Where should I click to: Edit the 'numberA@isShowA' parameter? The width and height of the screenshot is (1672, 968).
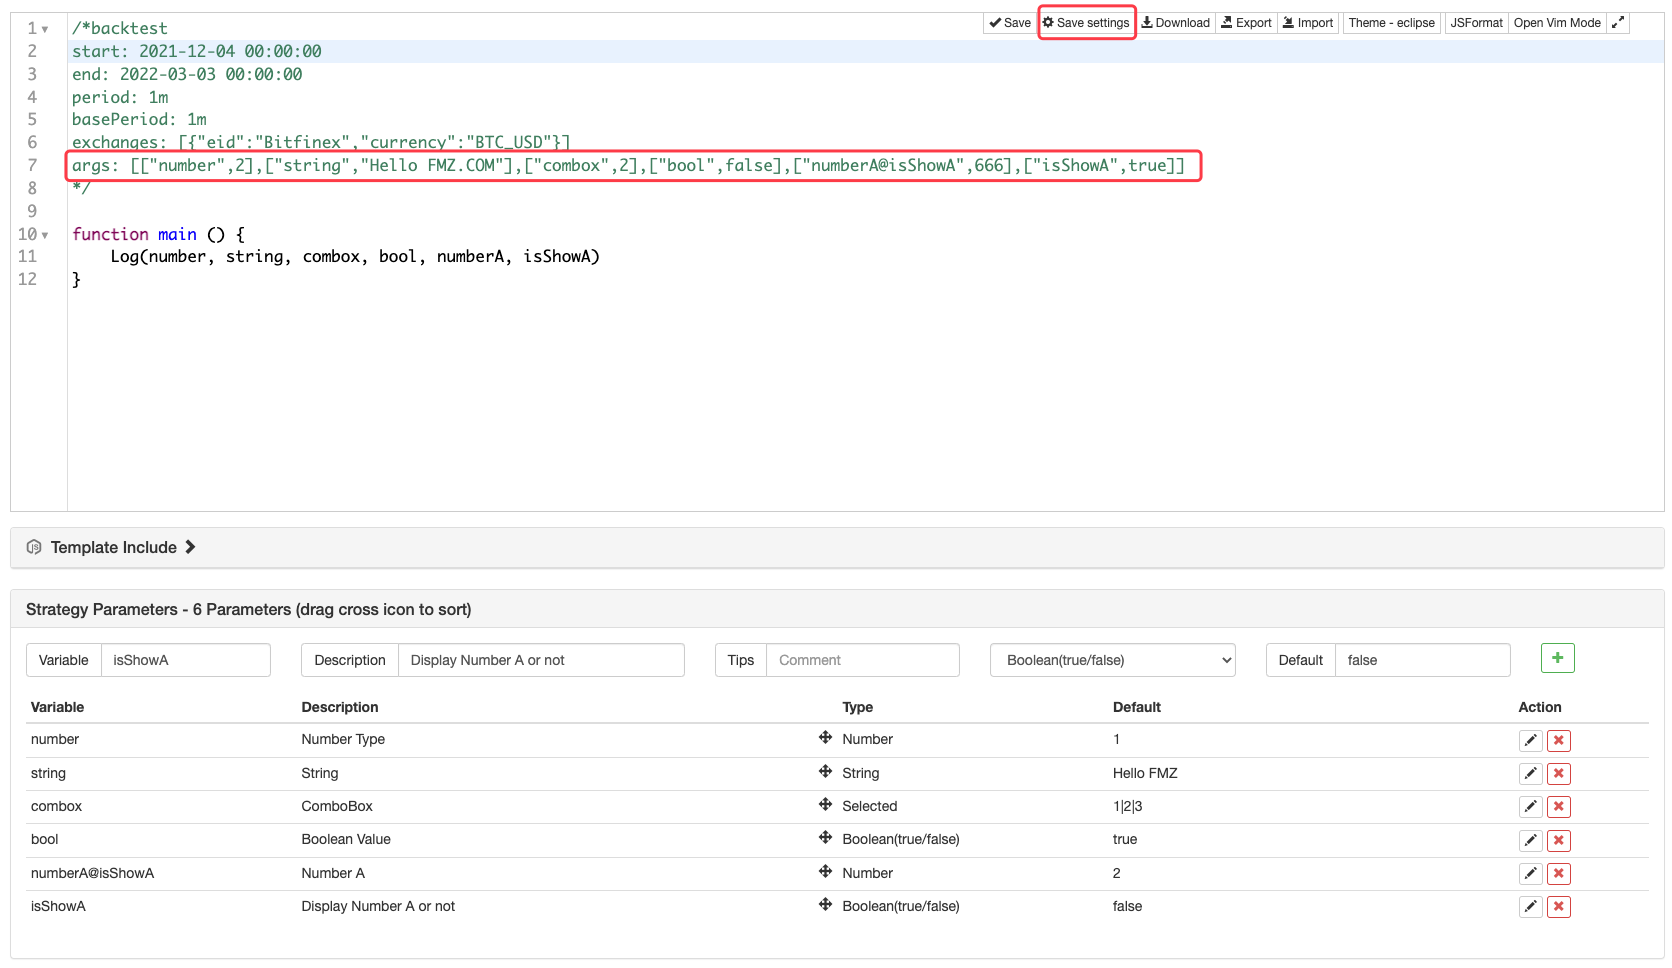[x=1530, y=874]
